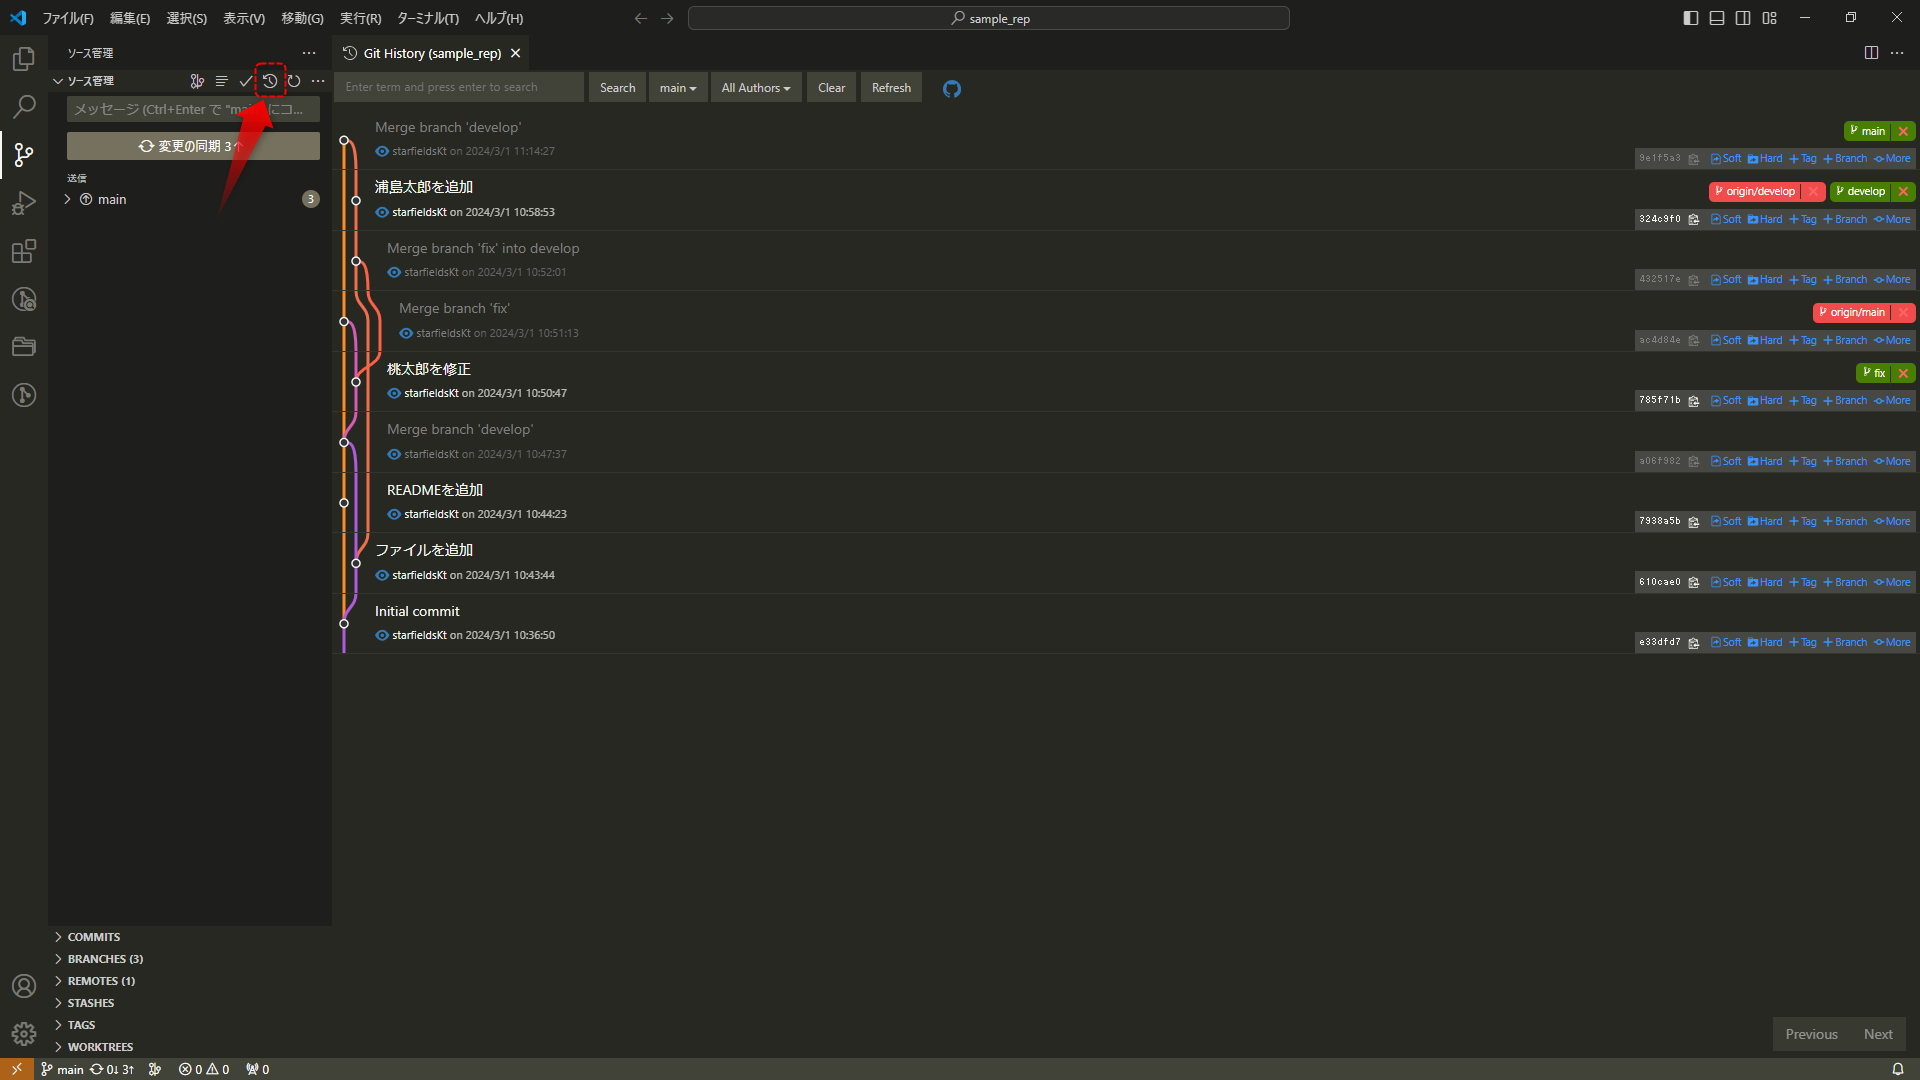This screenshot has width=1920, height=1080.
Task: Open the ターミナル(T) menu
Action: [x=428, y=18]
